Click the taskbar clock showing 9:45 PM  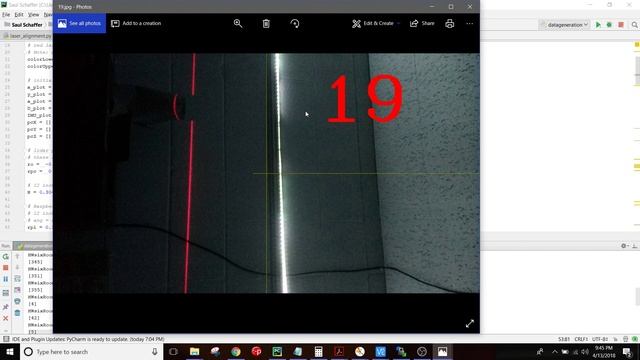click(x=604, y=352)
